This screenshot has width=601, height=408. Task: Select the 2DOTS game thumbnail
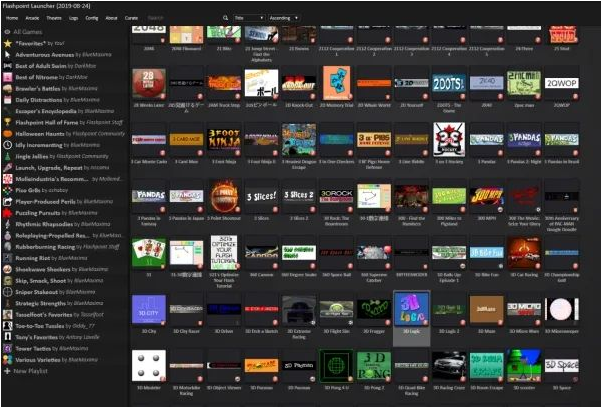[x=449, y=84]
